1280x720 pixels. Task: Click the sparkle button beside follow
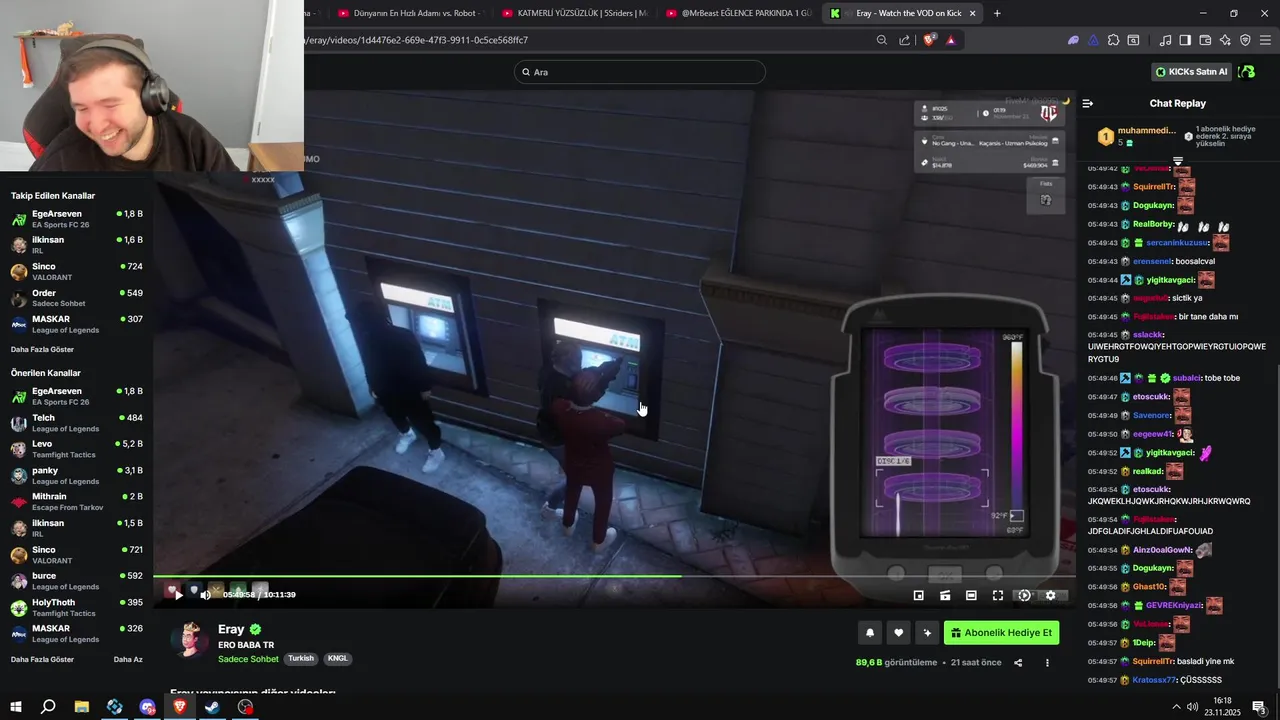(x=926, y=633)
